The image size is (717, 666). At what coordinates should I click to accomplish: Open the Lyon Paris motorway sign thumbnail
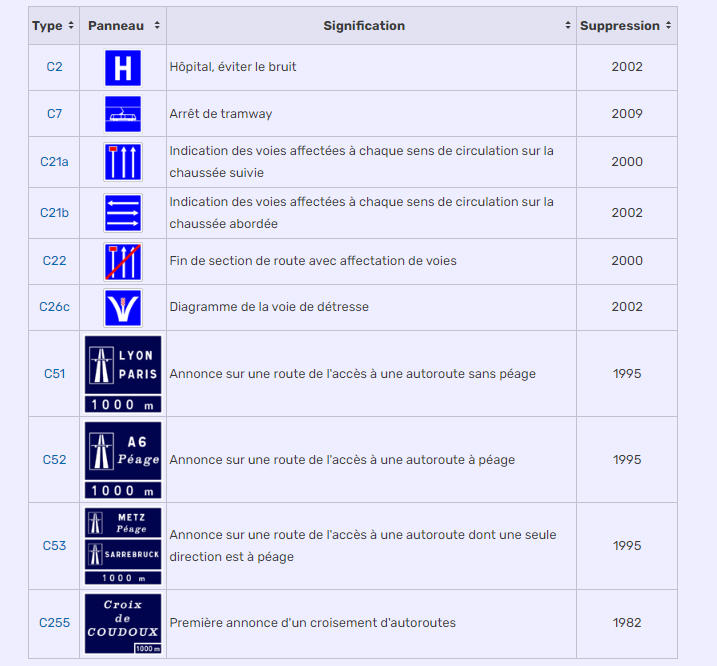(123, 374)
